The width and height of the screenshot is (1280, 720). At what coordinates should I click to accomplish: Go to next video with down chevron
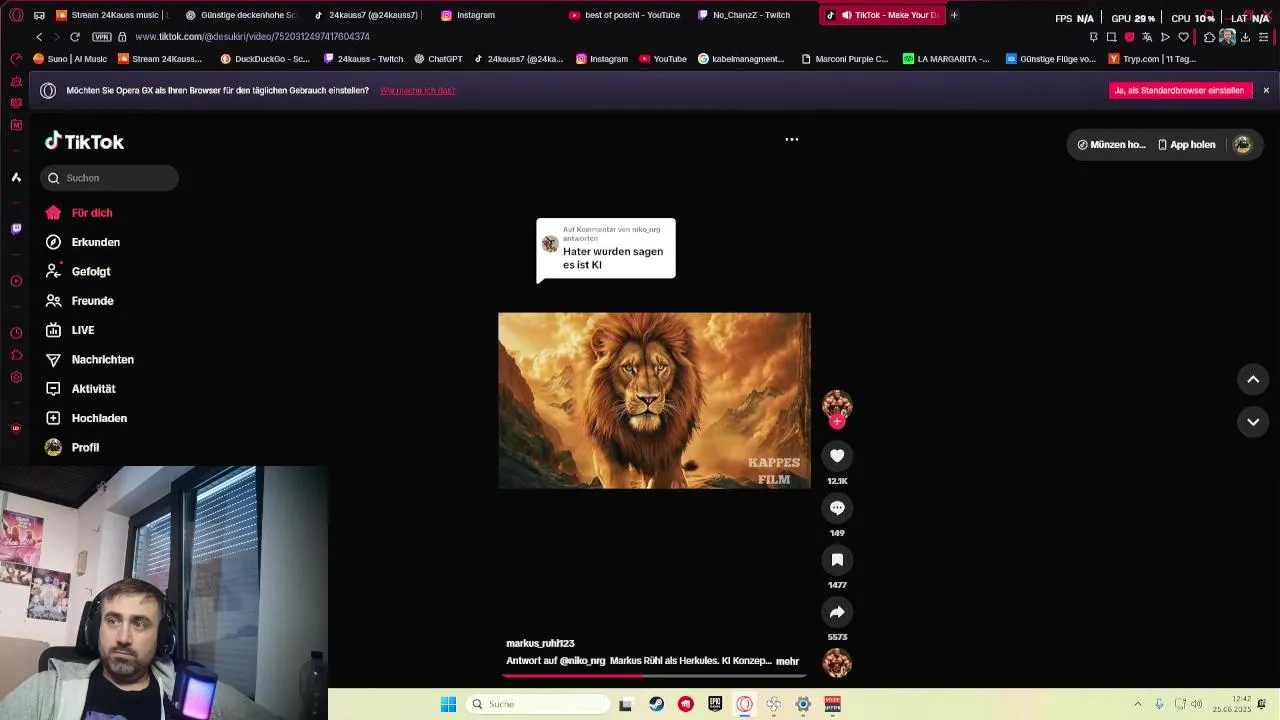coord(1253,422)
